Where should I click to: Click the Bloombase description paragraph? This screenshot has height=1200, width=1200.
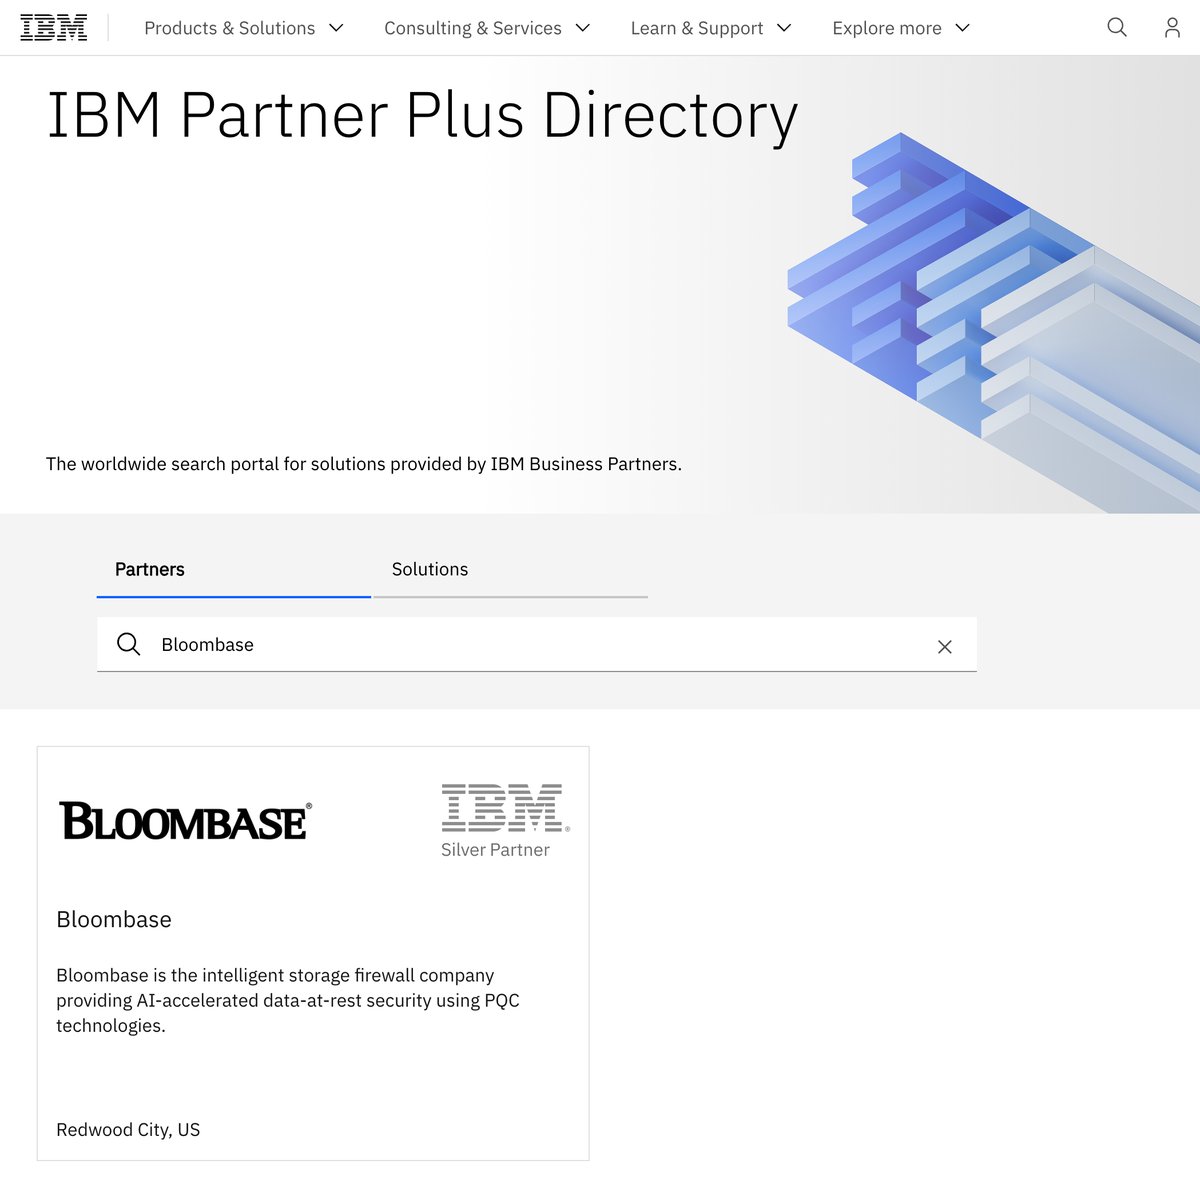pos(288,1000)
